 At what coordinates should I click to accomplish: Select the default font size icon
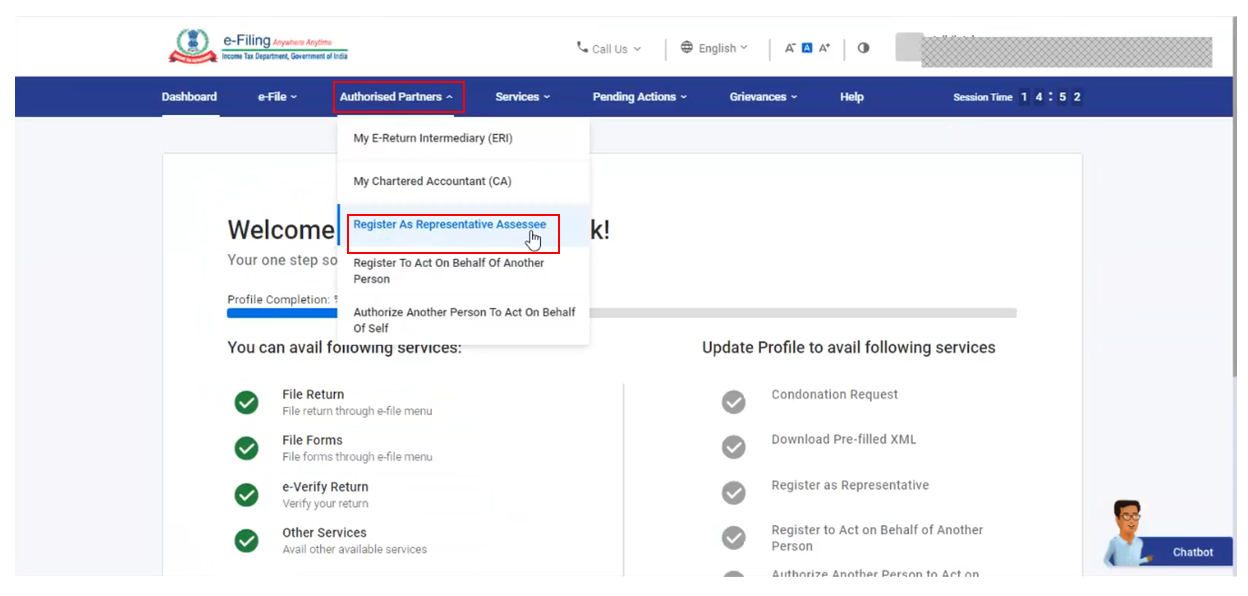click(807, 48)
